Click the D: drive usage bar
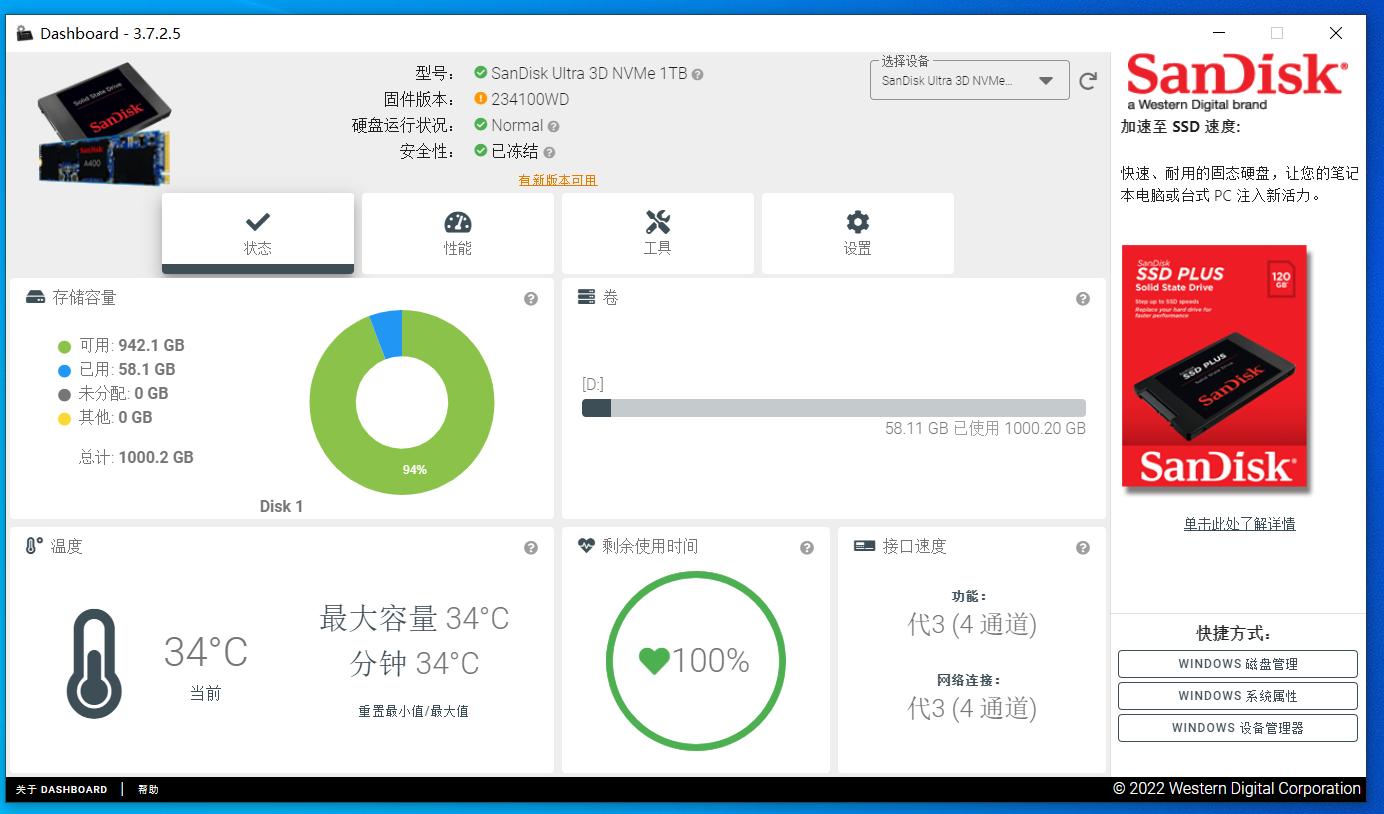 pyautogui.click(x=833, y=407)
